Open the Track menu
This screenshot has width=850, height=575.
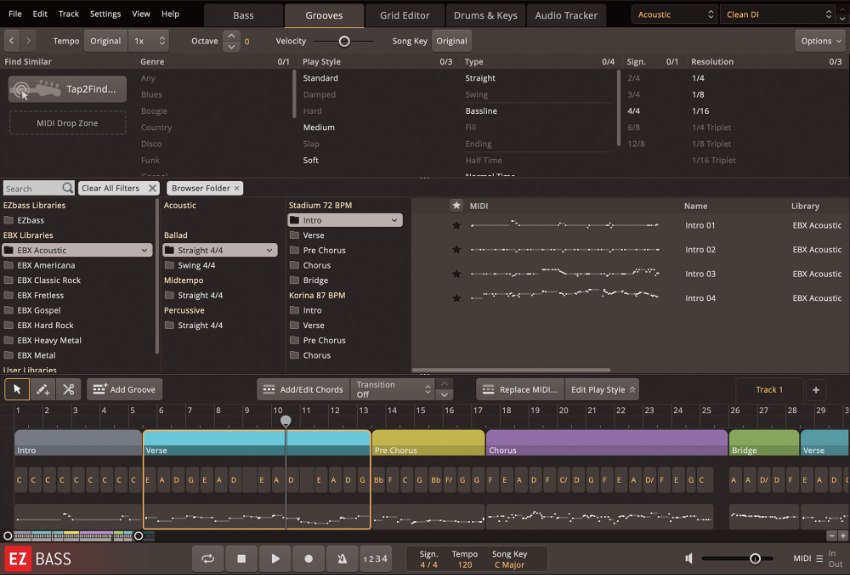point(68,14)
